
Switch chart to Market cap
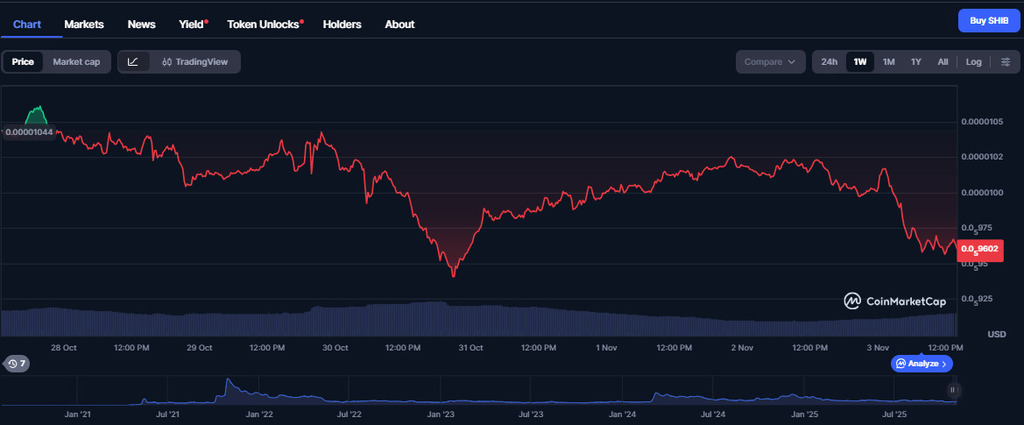tap(76, 62)
